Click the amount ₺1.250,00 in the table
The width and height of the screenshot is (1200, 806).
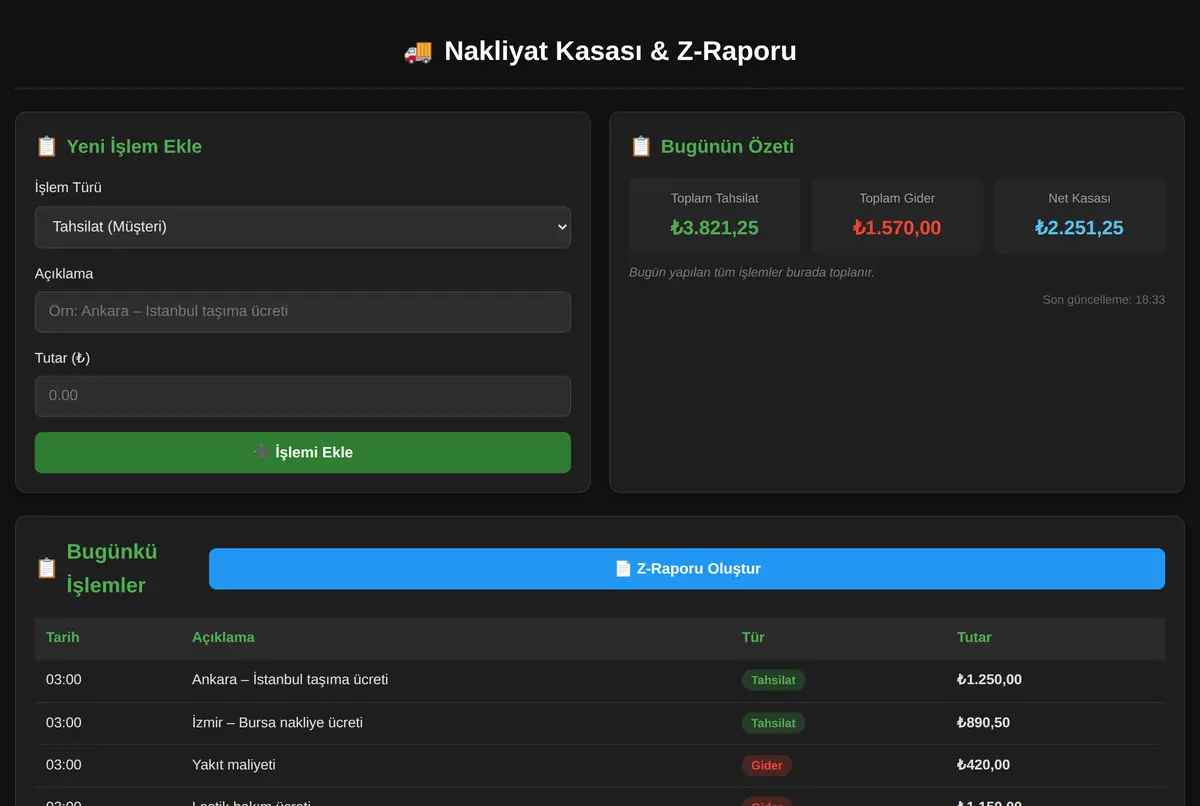(x=989, y=680)
